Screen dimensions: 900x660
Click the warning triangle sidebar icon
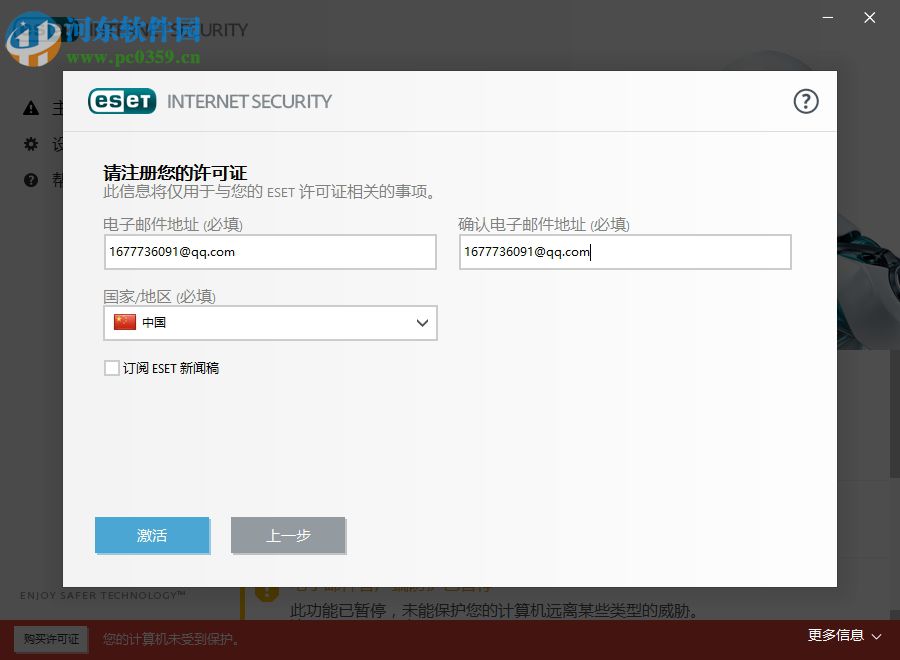pos(30,108)
